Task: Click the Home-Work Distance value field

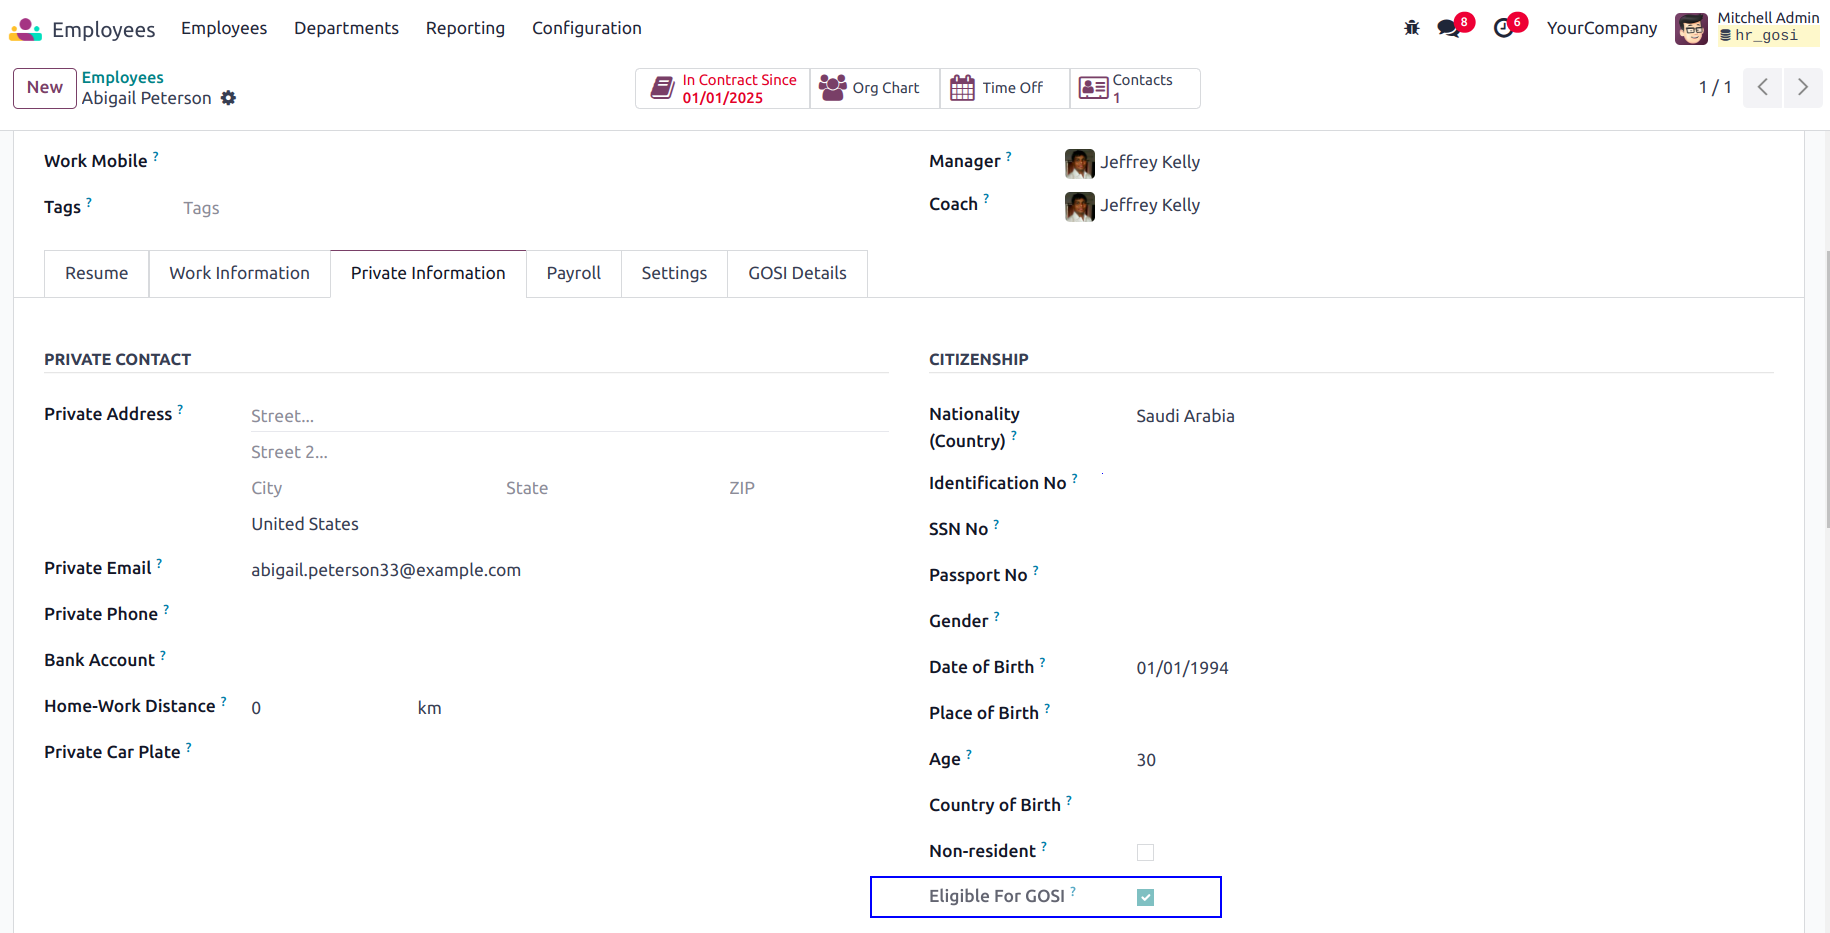Action: coord(330,708)
